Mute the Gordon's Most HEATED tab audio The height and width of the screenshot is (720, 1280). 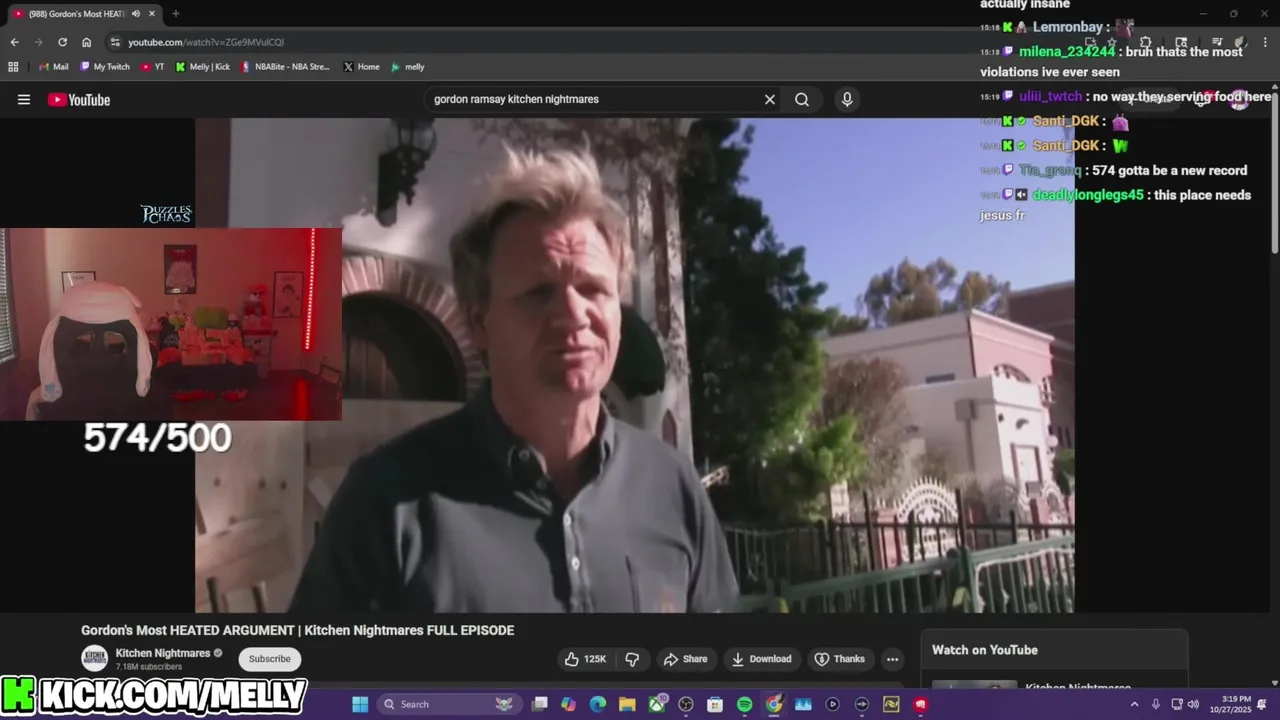[135, 14]
